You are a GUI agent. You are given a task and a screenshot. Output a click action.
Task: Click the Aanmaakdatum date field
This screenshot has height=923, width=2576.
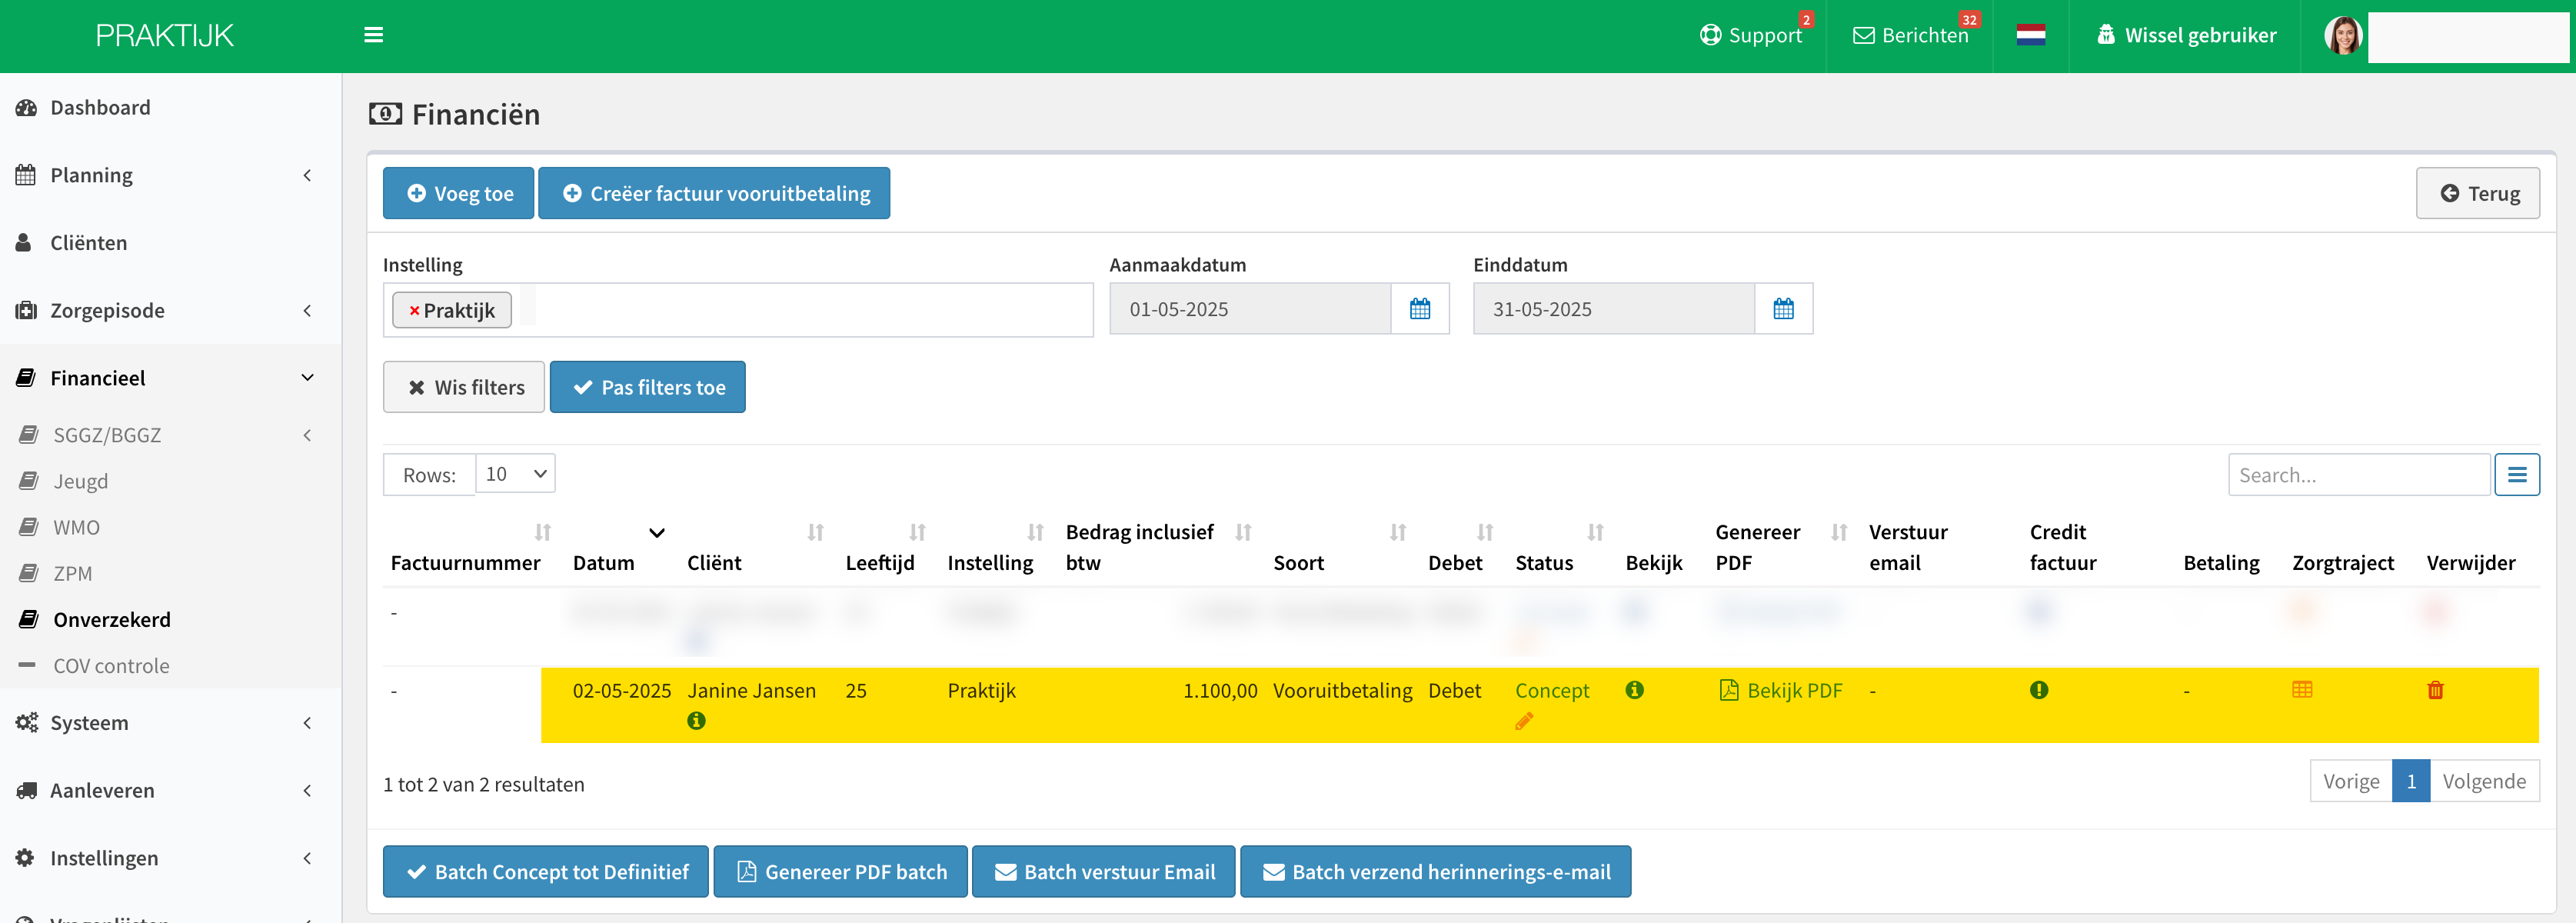[1250, 309]
